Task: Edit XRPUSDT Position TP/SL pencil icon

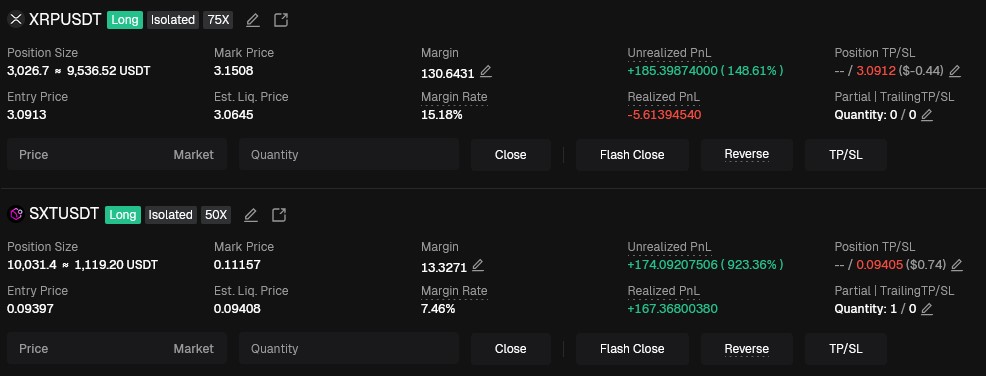Action: coord(955,71)
